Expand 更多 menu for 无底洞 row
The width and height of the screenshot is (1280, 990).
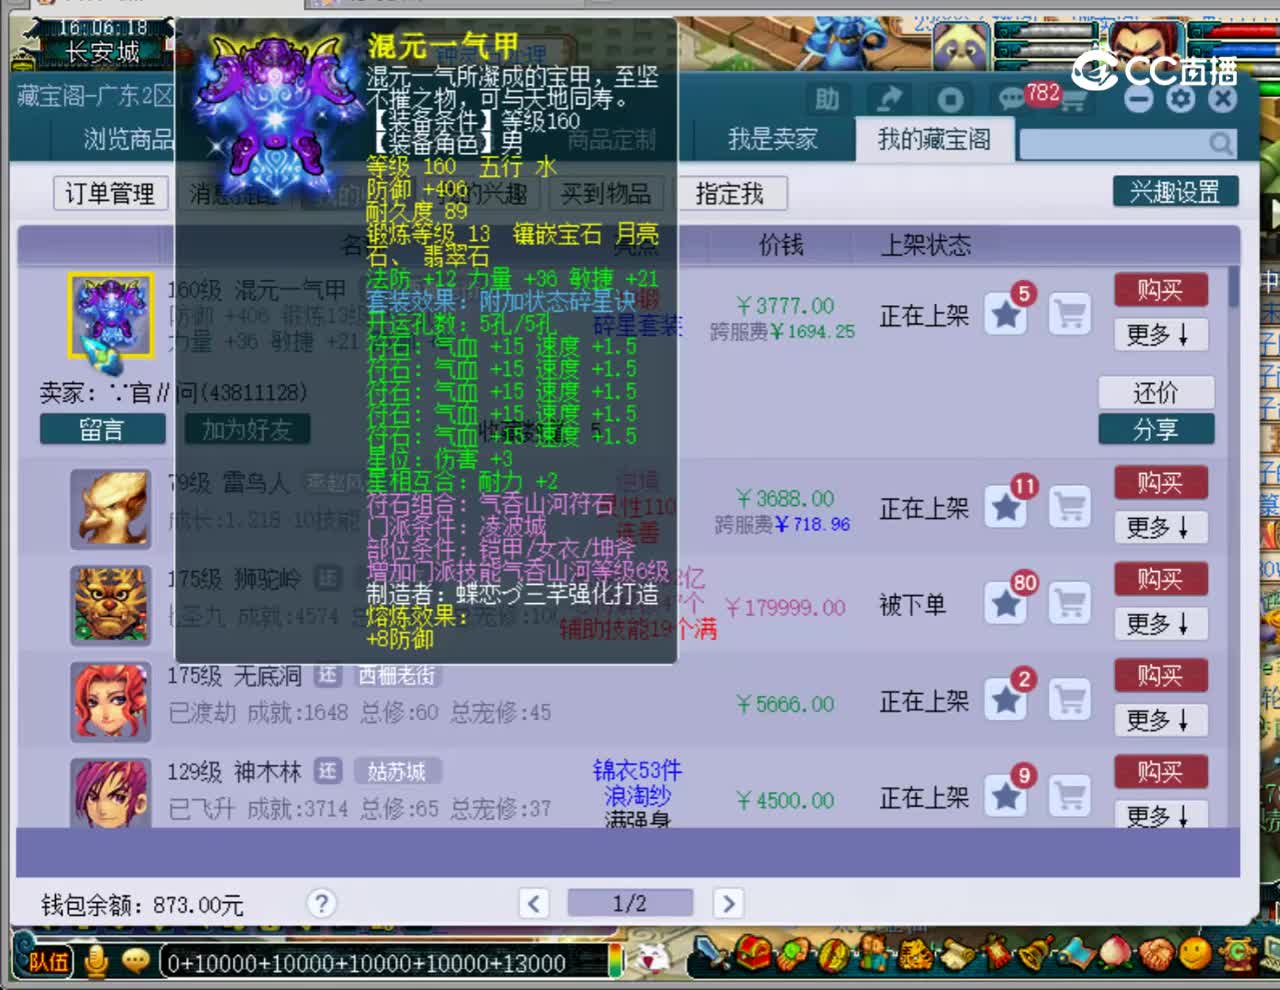coord(1160,720)
